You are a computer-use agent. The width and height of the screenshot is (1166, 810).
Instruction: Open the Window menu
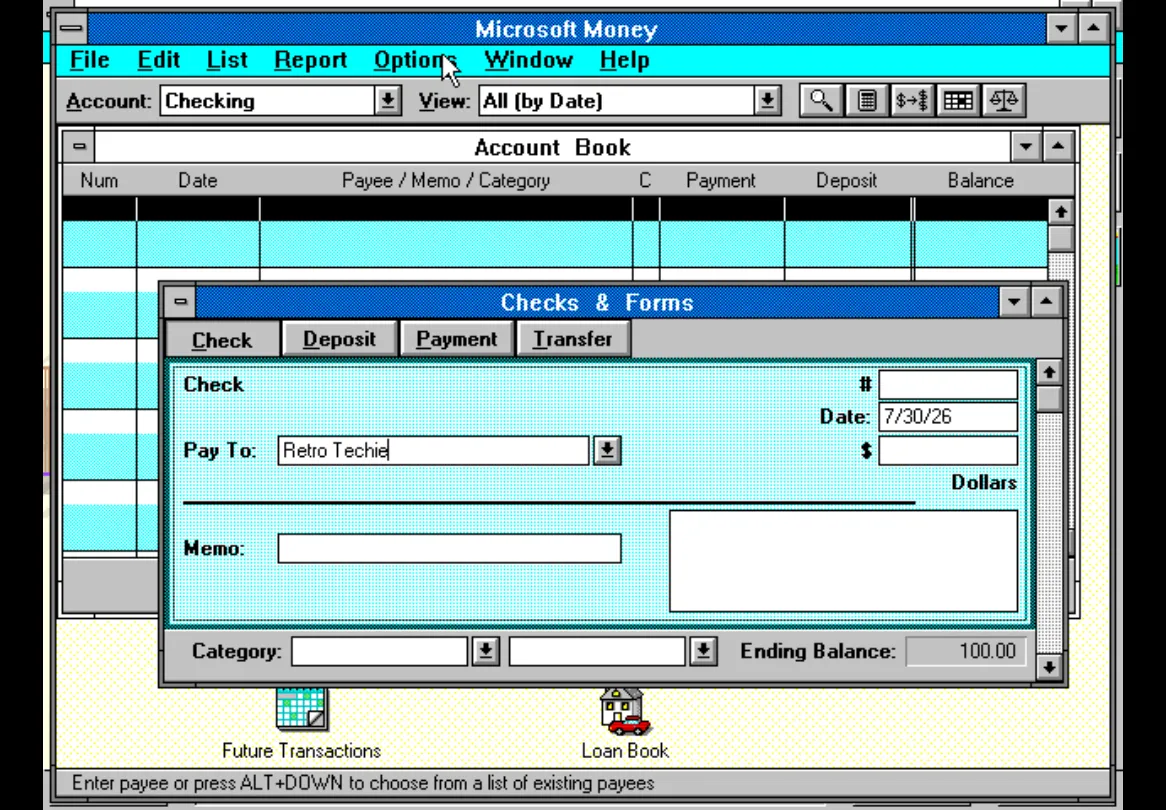528,60
